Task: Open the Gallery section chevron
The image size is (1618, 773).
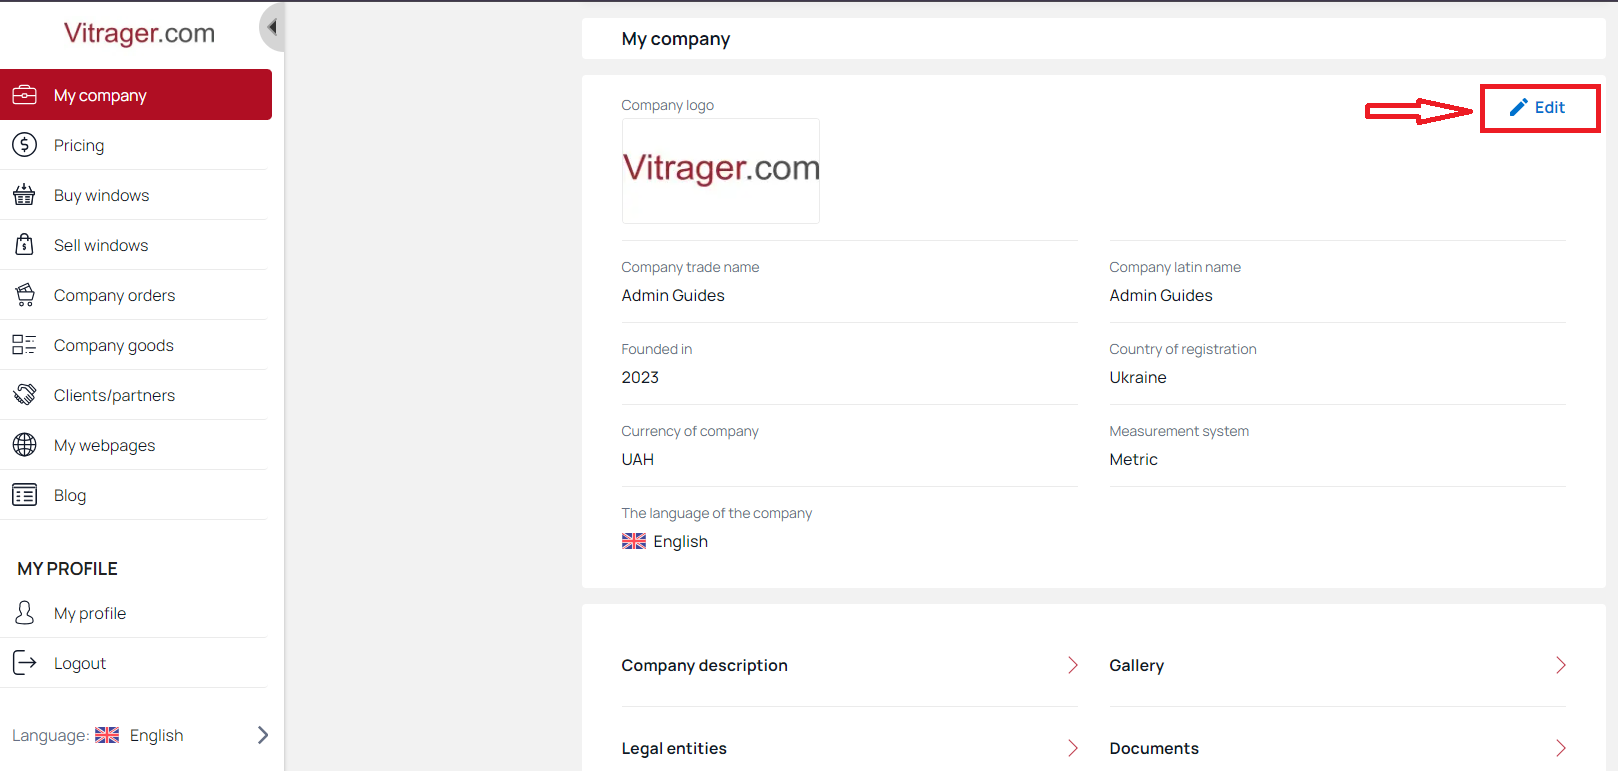Action: (x=1560, y=665)
